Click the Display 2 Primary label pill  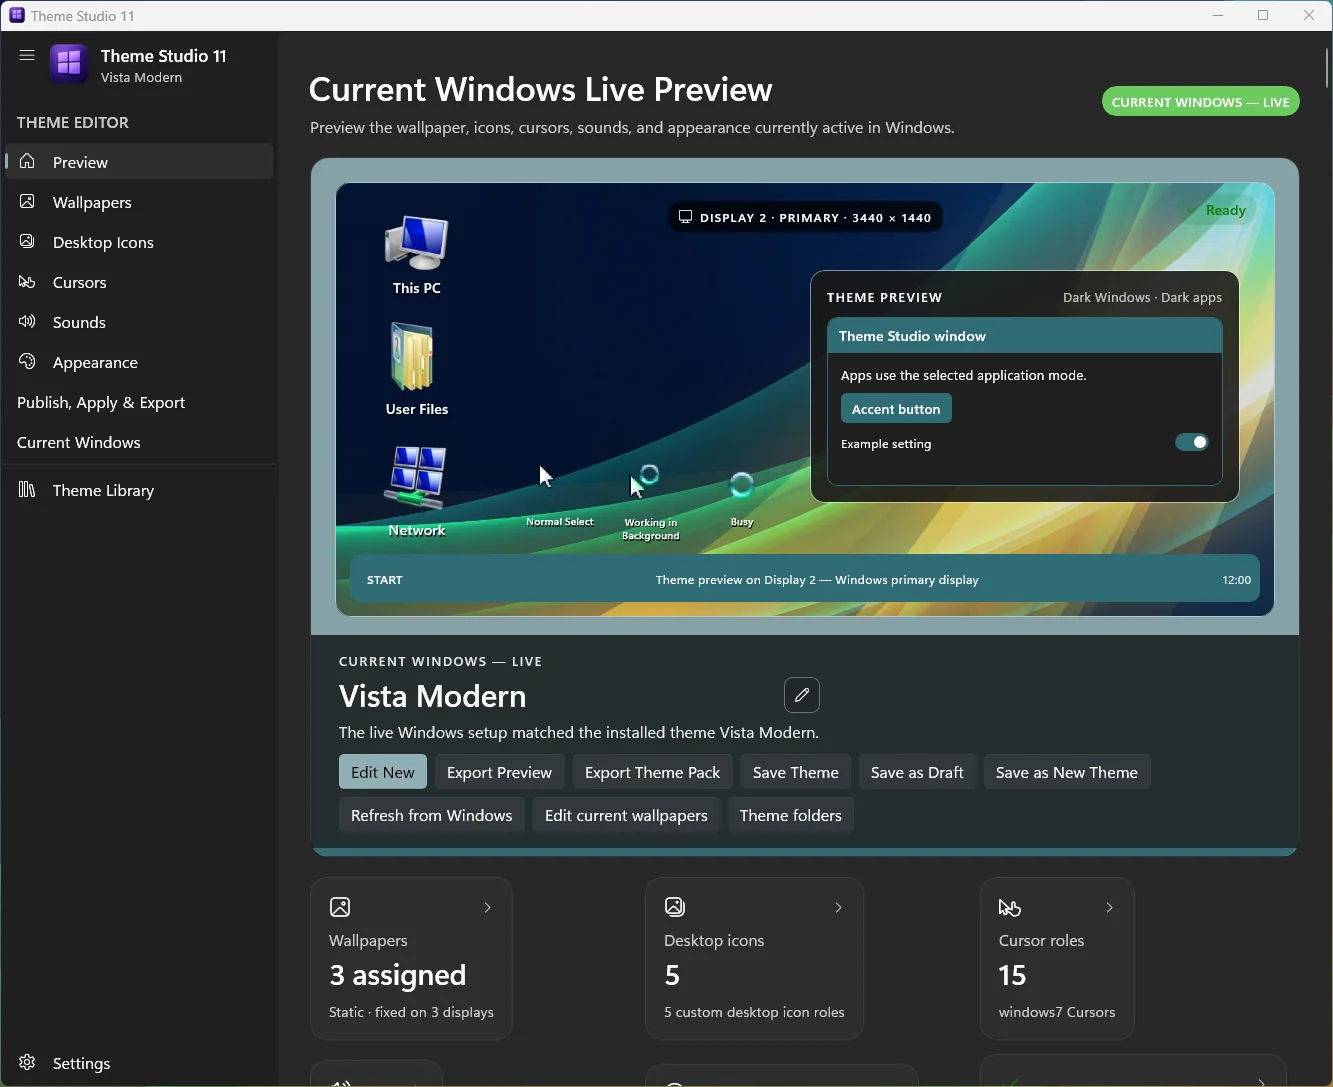tap(805, 217)
